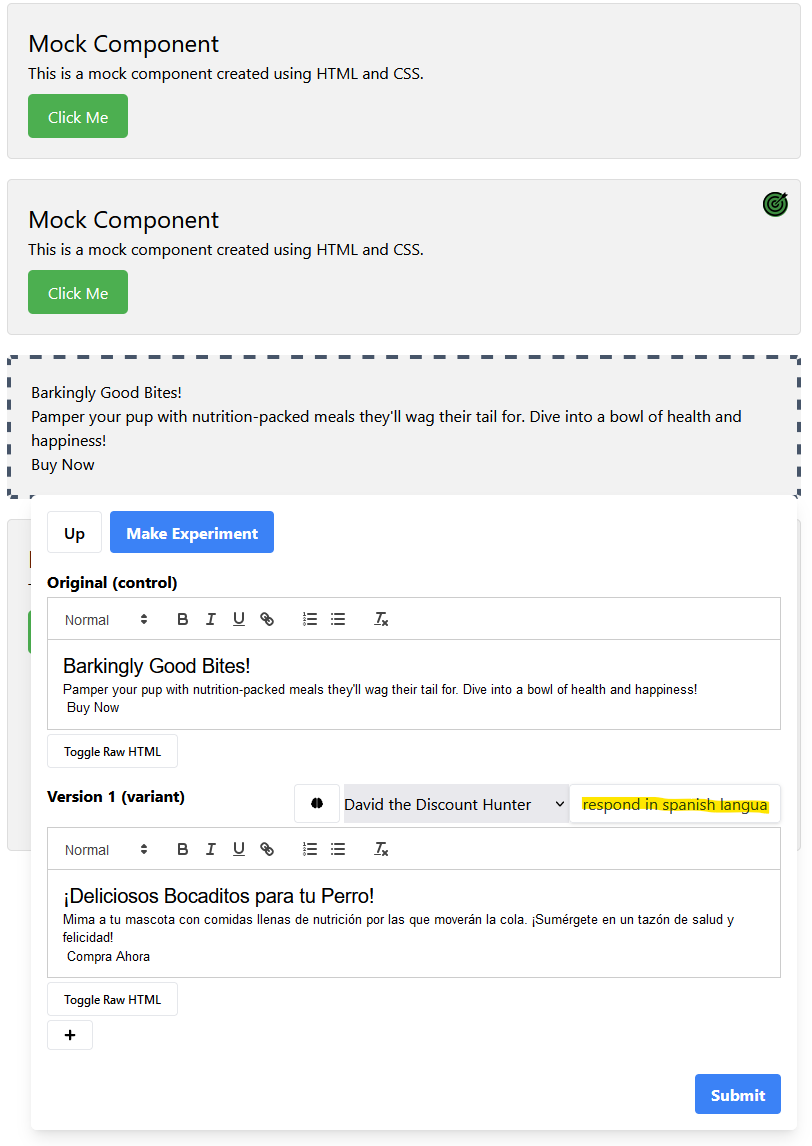Click bold icon in Original editor toolbar
This screenshot has width=812, height=1146.
click(183, 620)
